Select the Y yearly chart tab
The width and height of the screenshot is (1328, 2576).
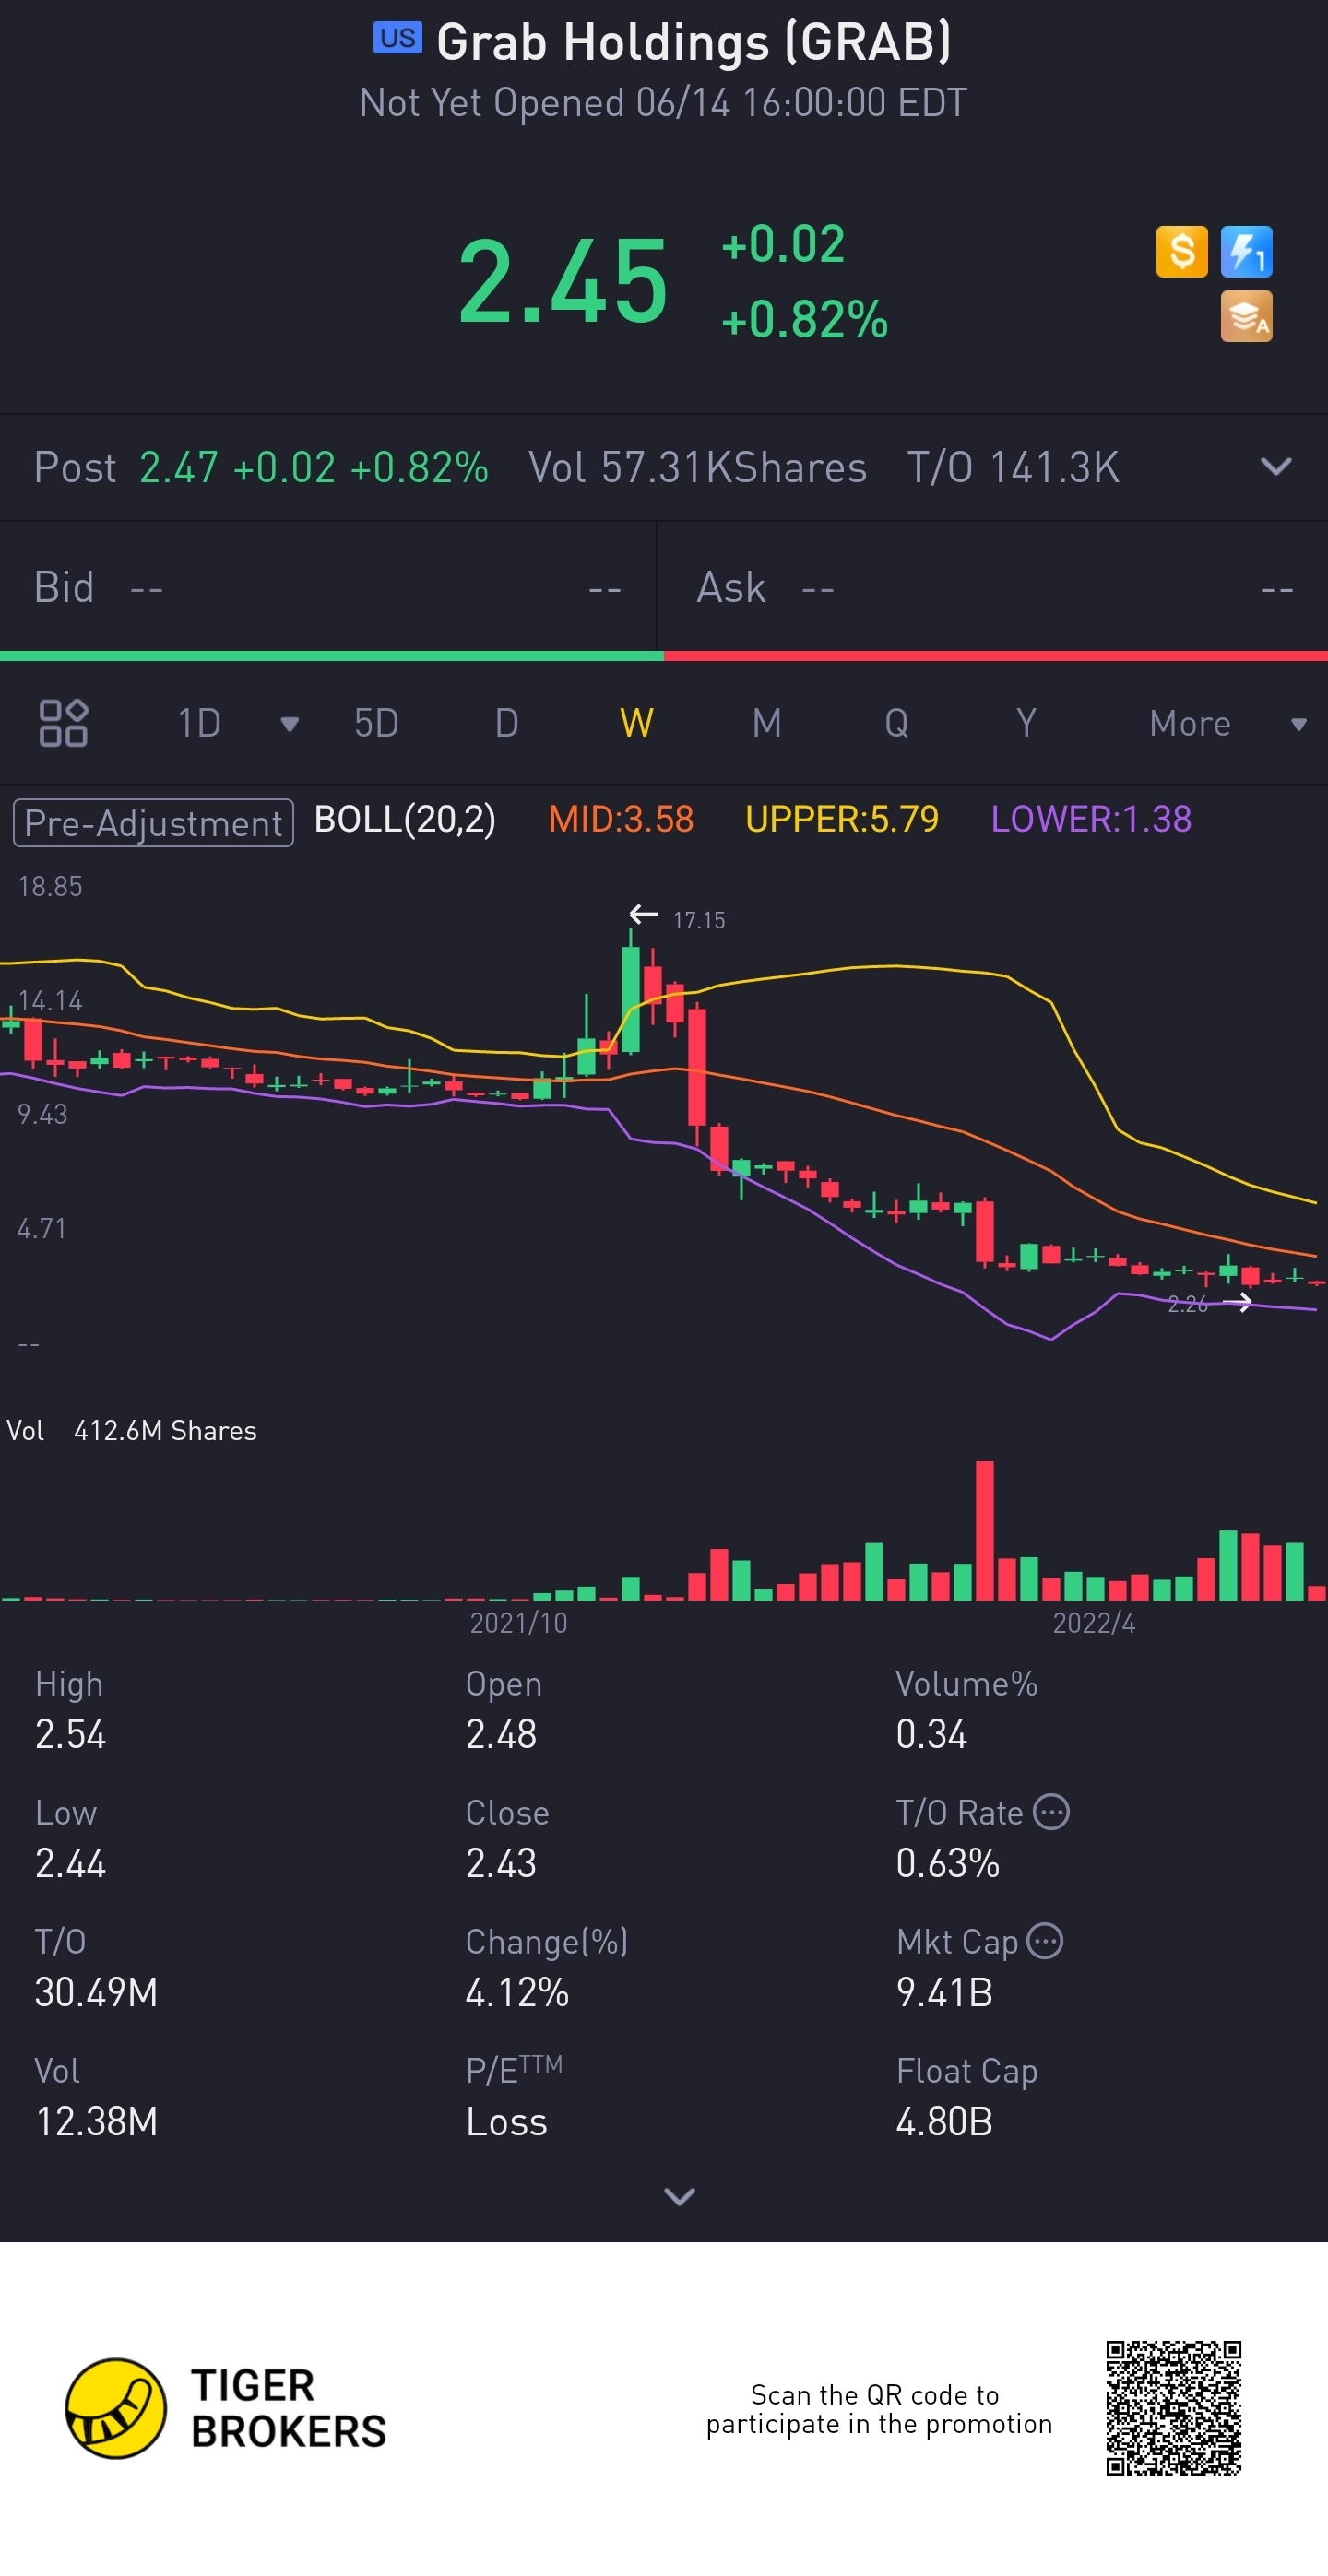tap(1026, 723)
